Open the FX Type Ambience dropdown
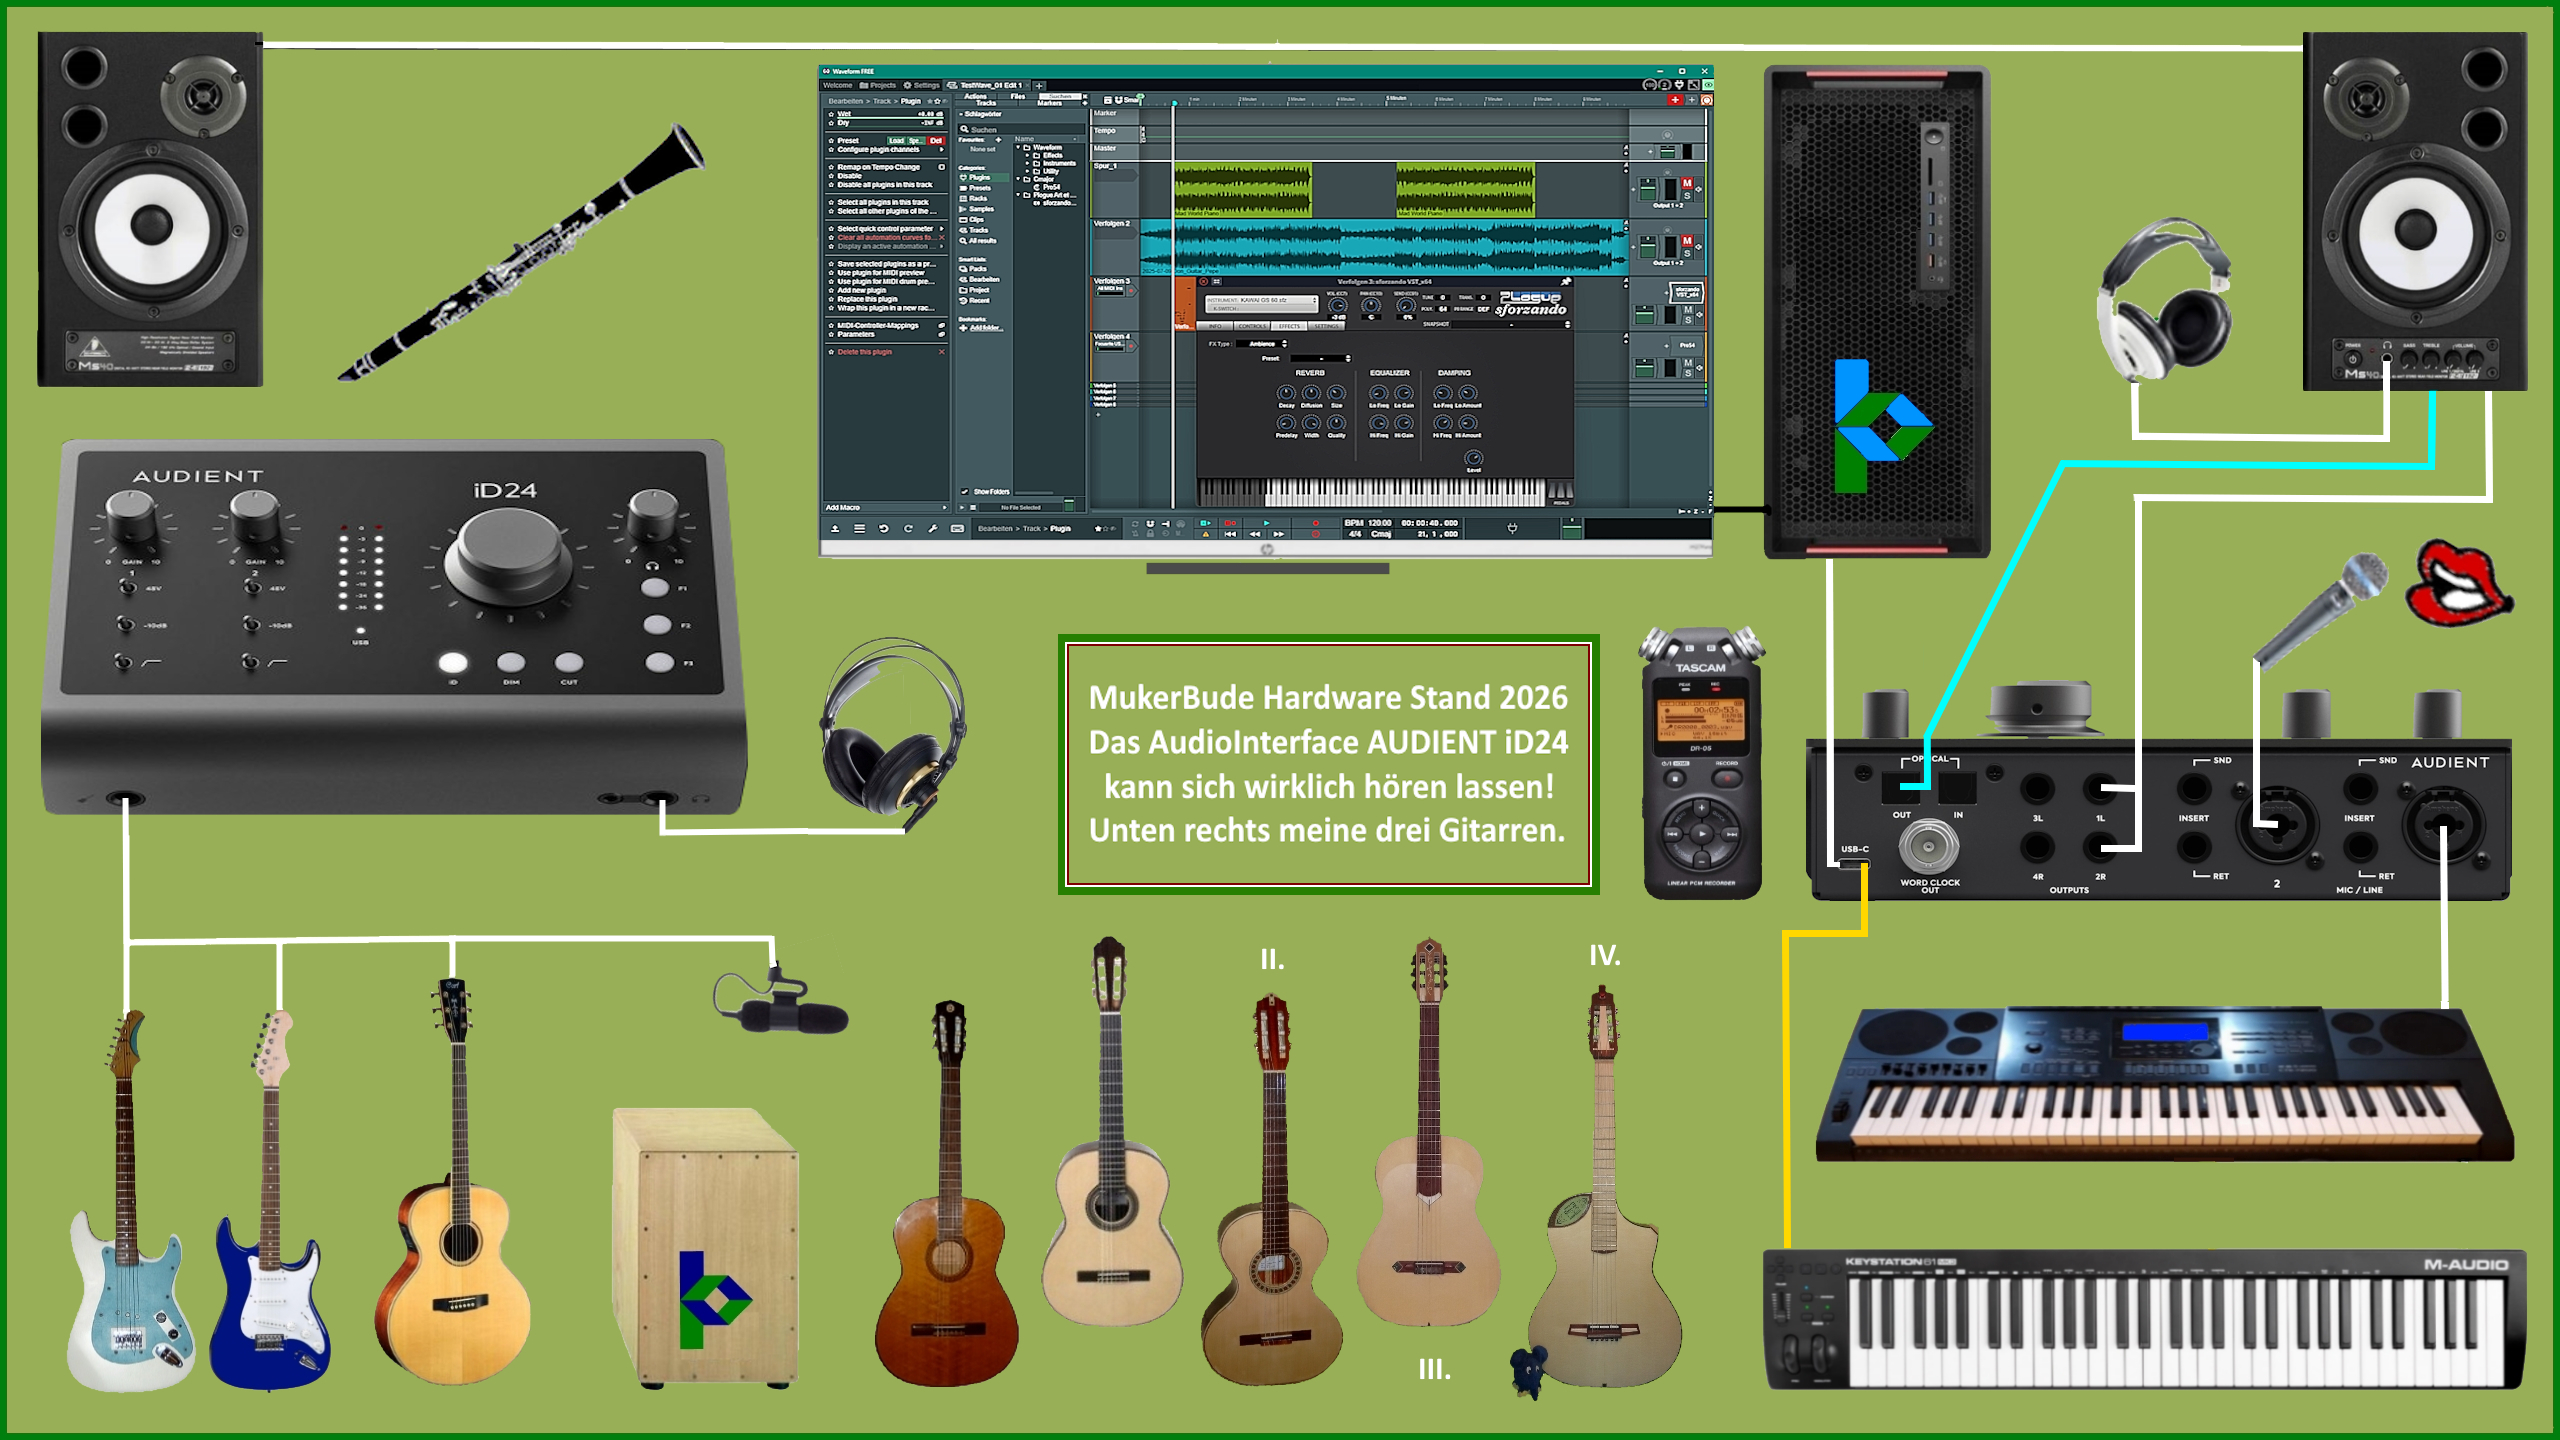Screen dimensions: 2560x1440 (1262, 344)
